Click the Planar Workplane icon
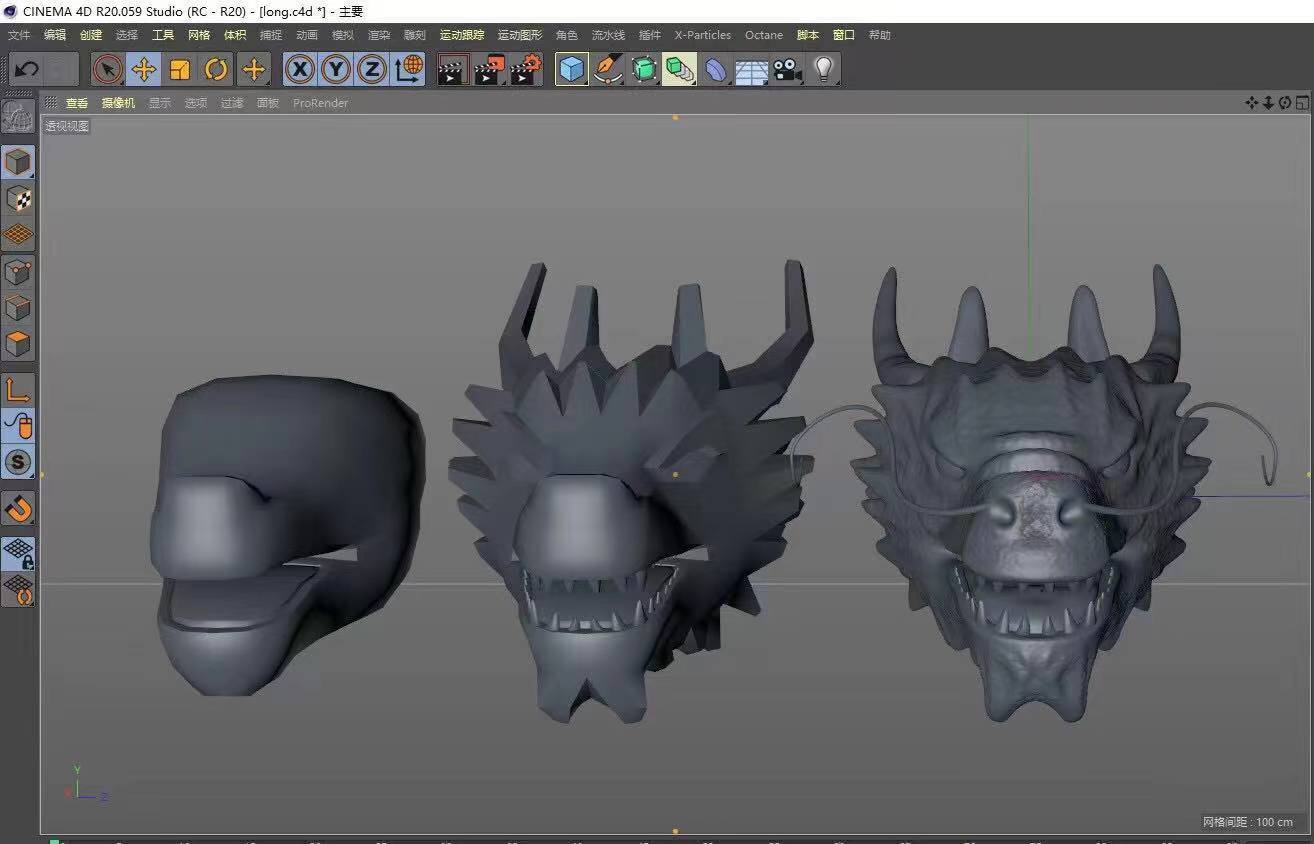The height and width of the screenshot is (844, 1314). (18, 590)
